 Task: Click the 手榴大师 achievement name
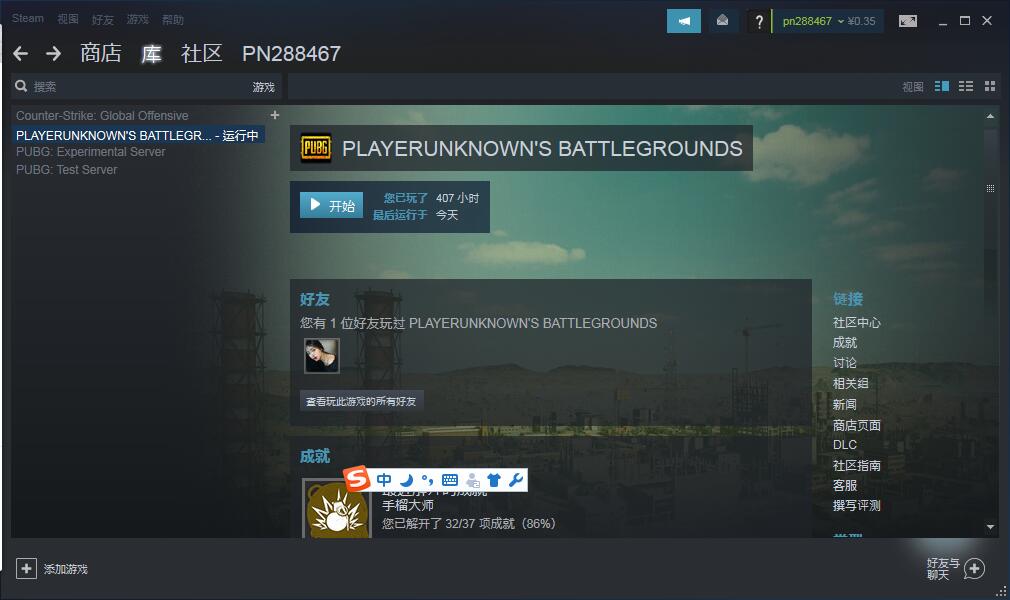(x=408, y=505)
